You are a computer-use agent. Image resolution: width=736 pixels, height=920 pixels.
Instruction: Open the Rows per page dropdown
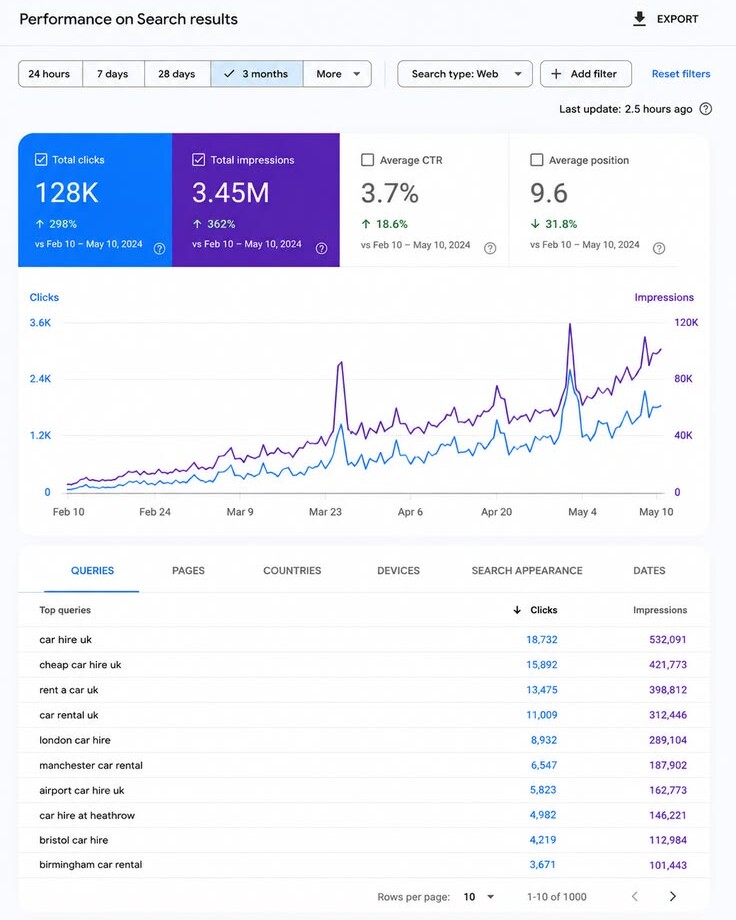[479, 897]
